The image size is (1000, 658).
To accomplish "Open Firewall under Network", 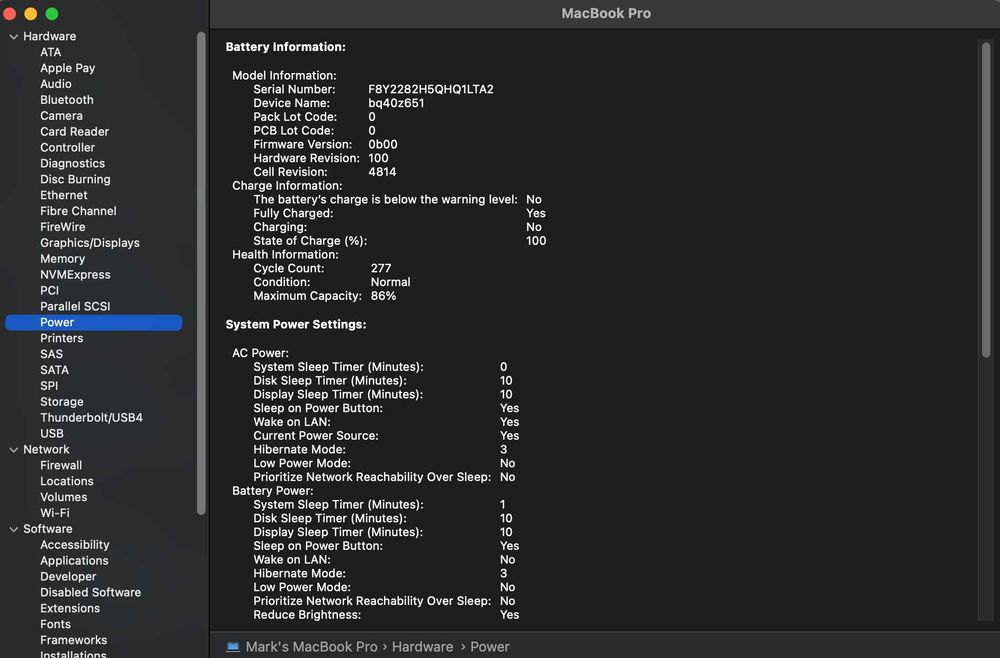I will [x=61, y=465].
